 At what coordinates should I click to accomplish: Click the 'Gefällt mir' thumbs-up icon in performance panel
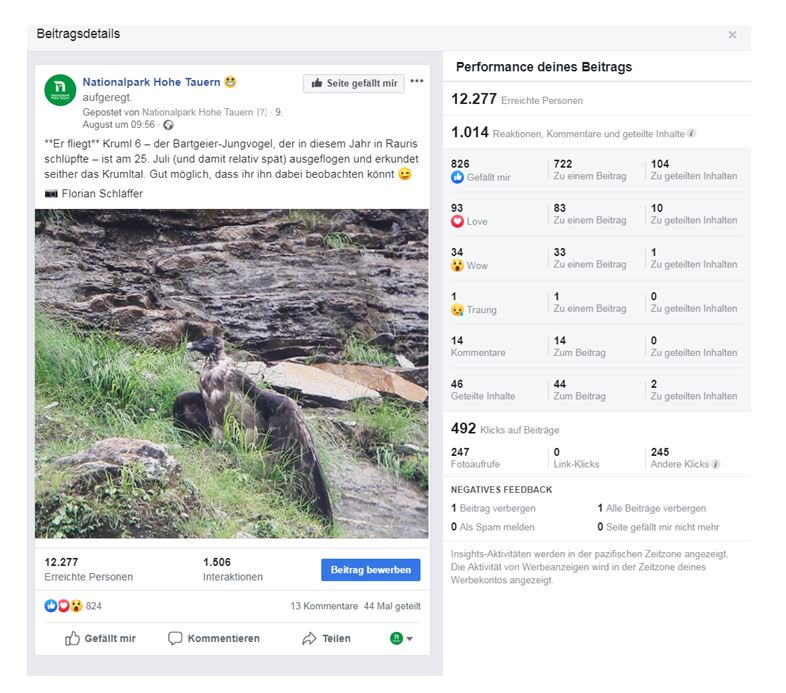[x=457, y=177]
